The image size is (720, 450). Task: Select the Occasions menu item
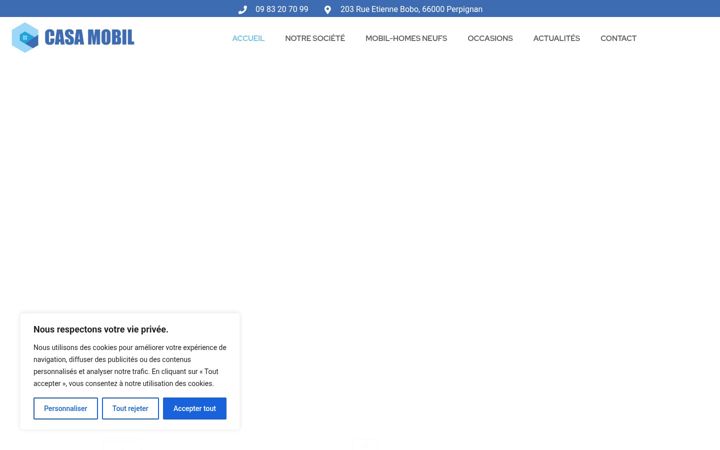coord(490,38)
